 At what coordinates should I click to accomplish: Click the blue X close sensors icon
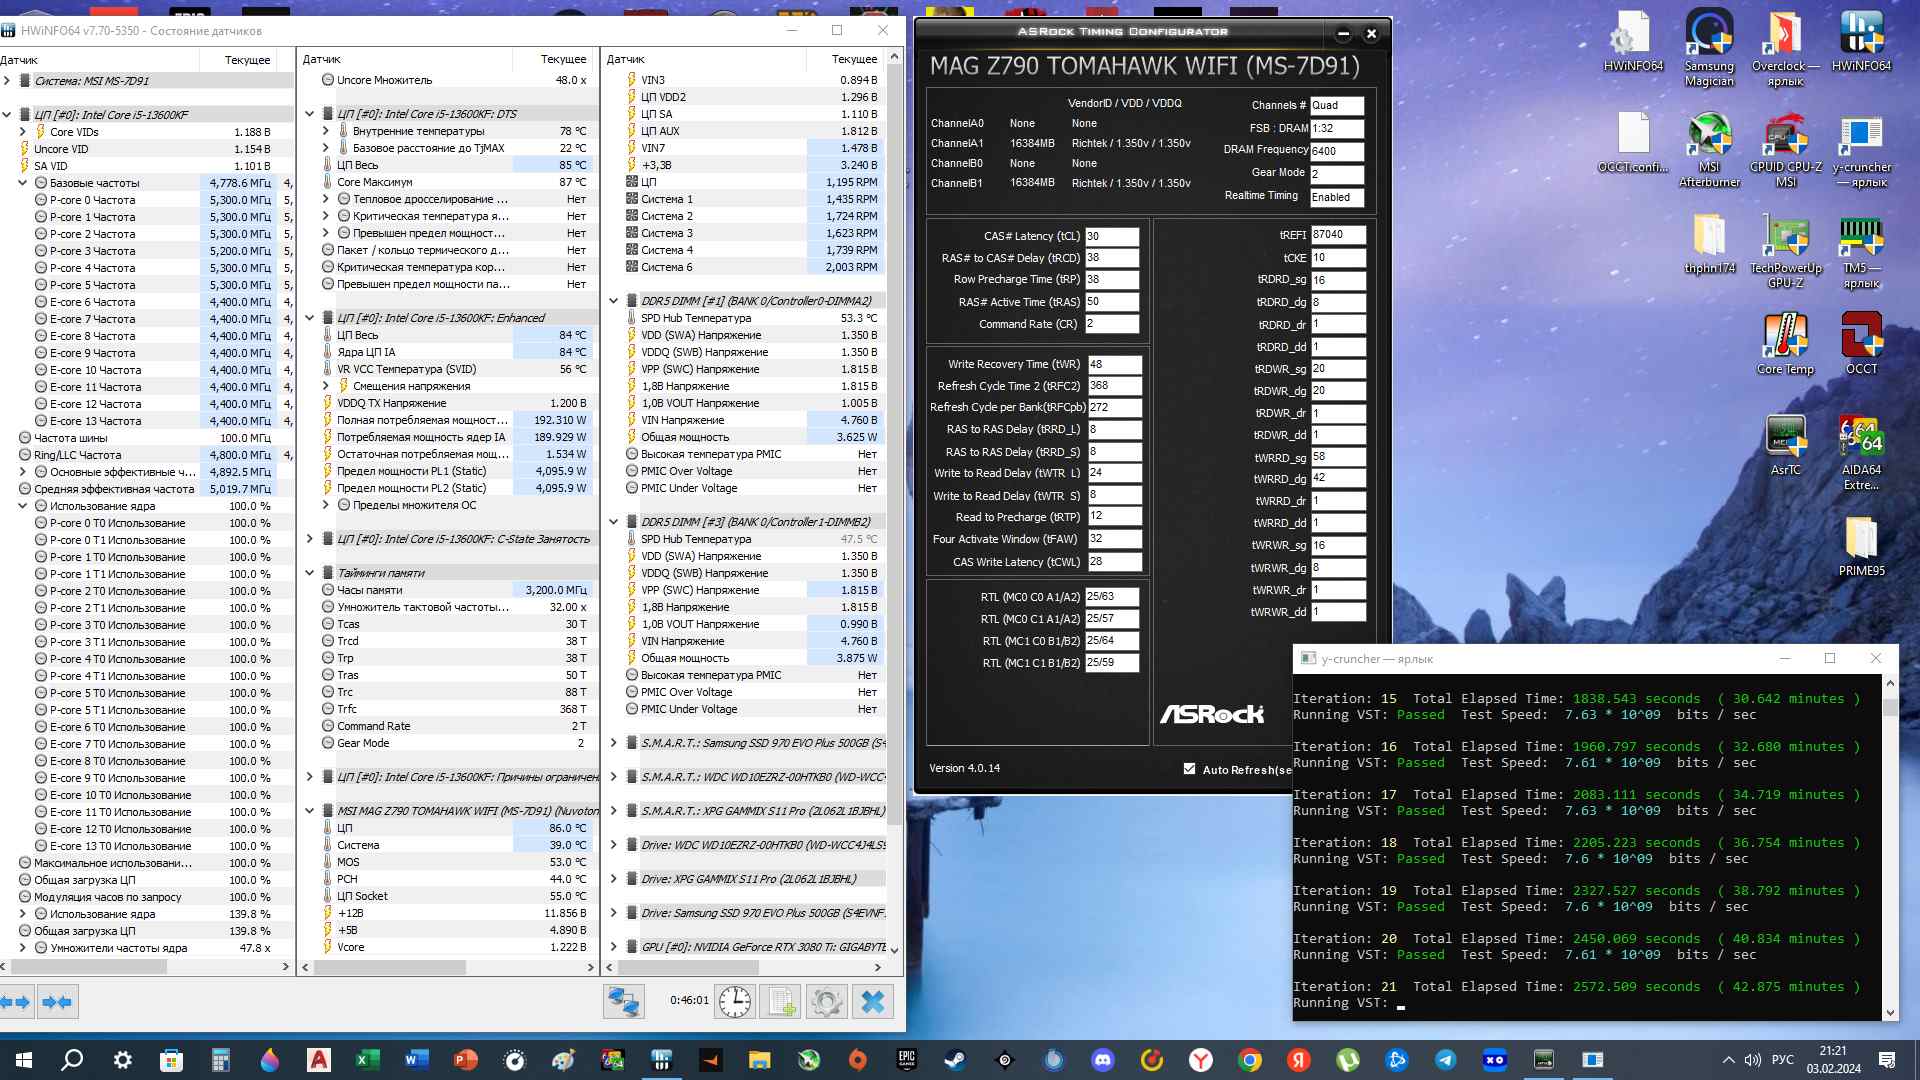click(x=873, y=1002)
